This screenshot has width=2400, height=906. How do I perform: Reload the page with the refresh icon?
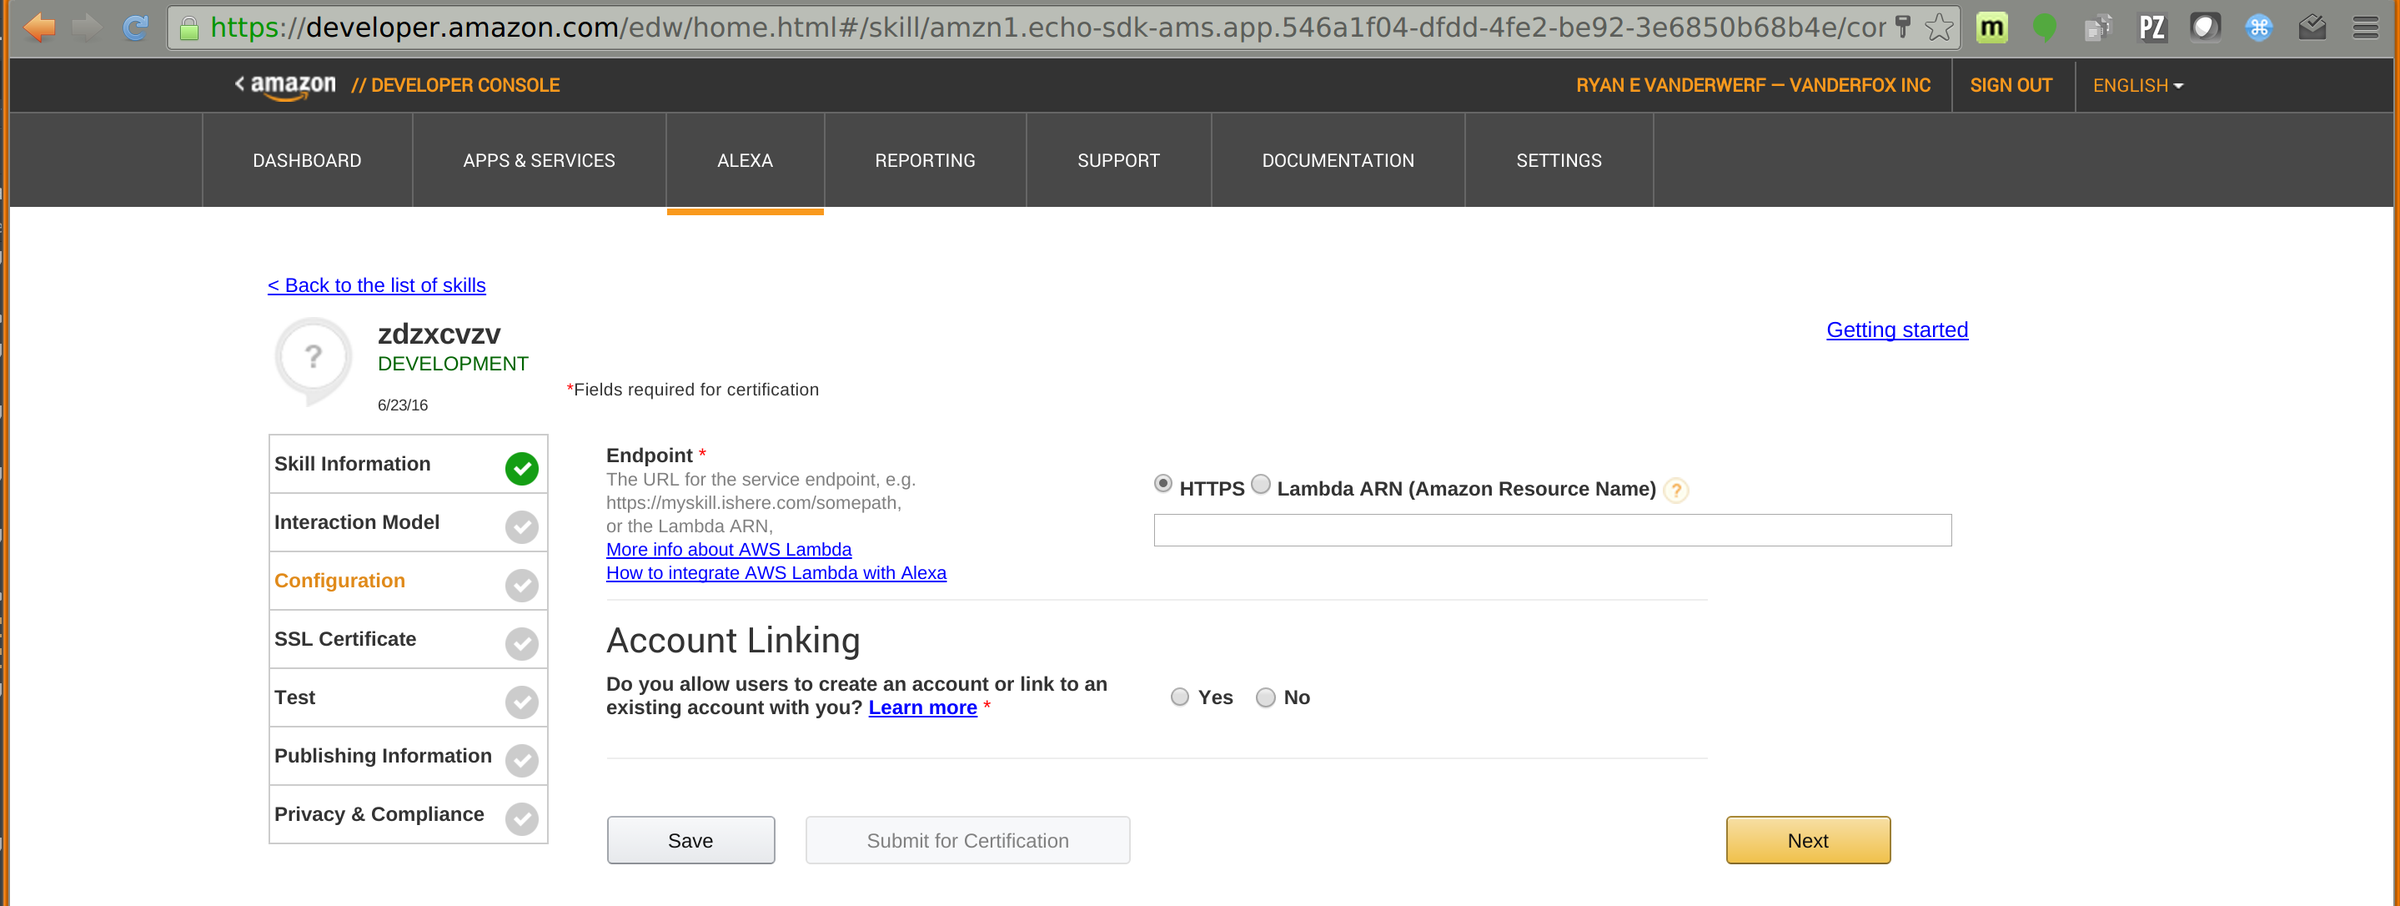[x=135, y=27]
